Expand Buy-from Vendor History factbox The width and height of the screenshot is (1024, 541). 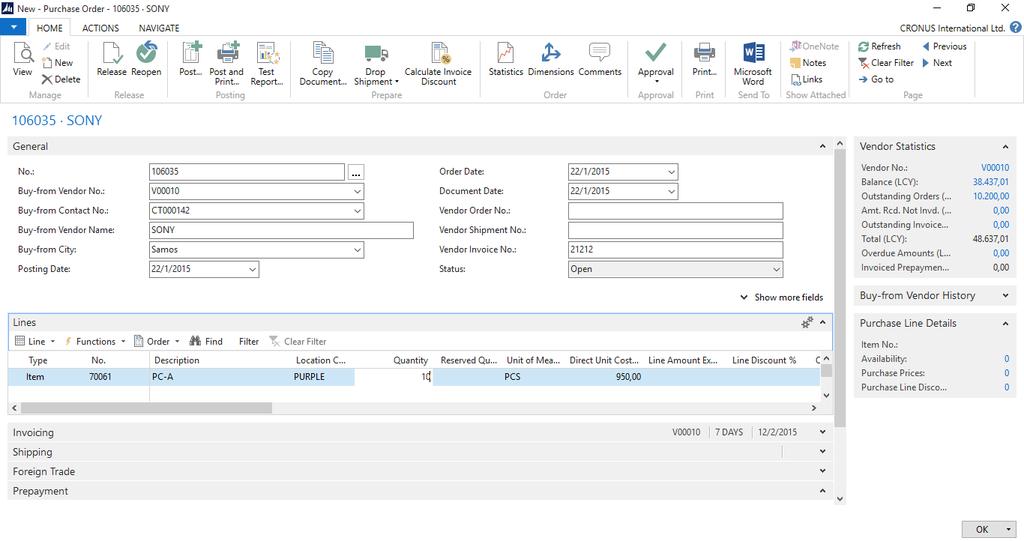click(x=1005, y=296)
